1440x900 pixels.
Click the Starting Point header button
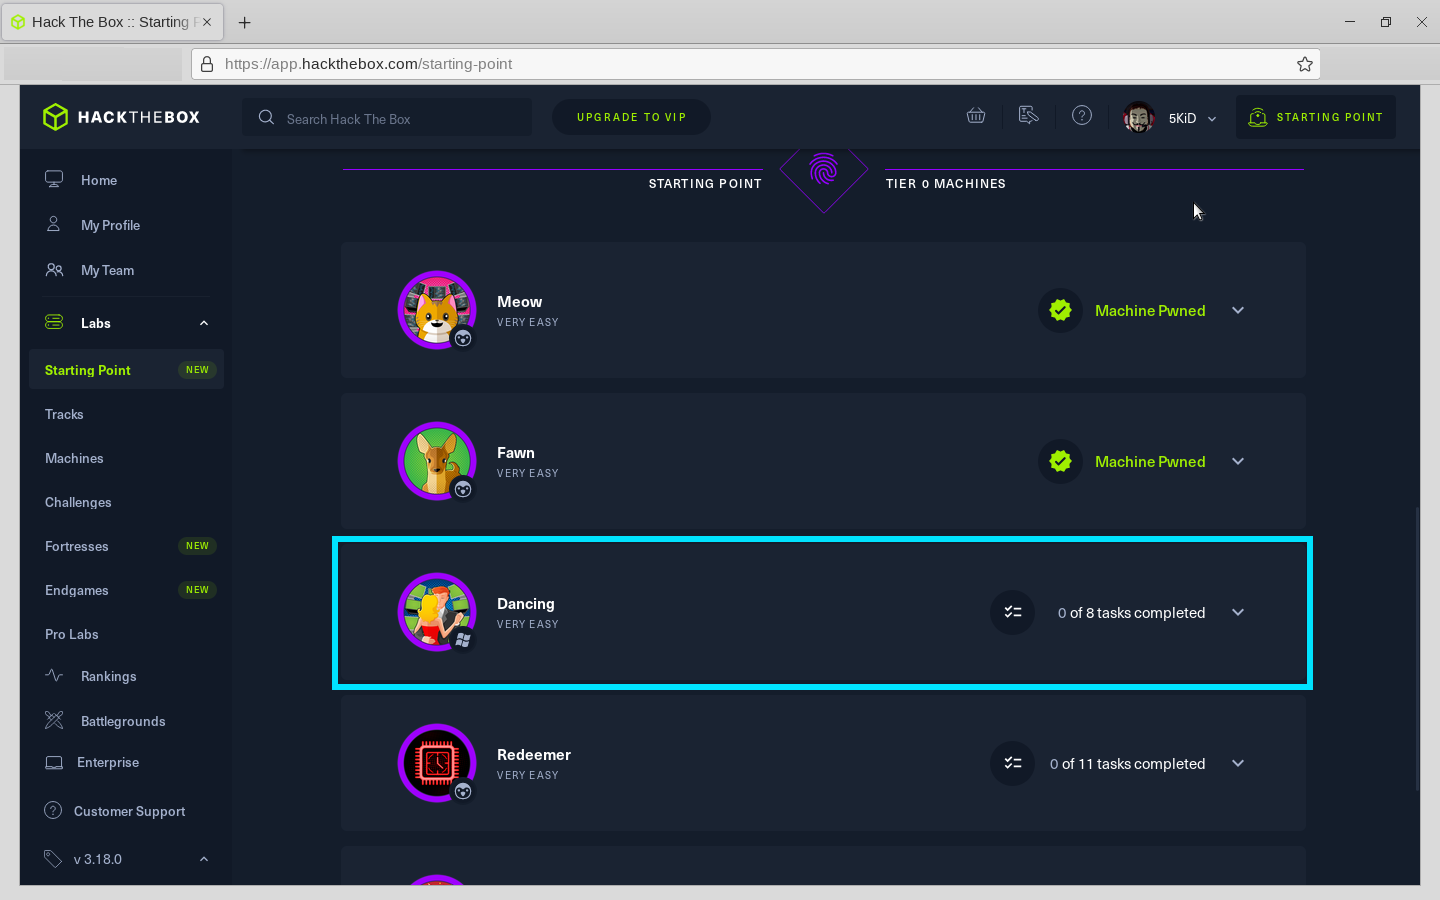click(1315, 117)
